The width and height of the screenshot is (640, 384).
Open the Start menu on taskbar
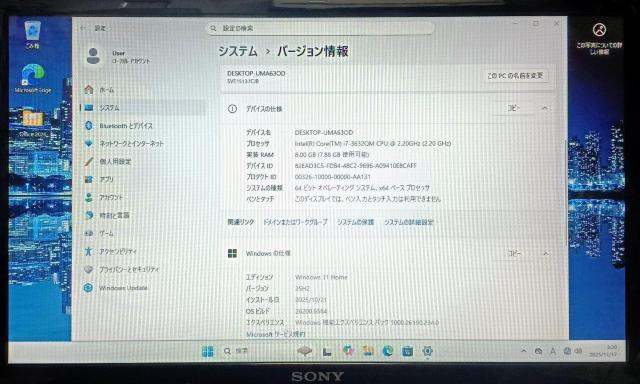coord(208,351)
